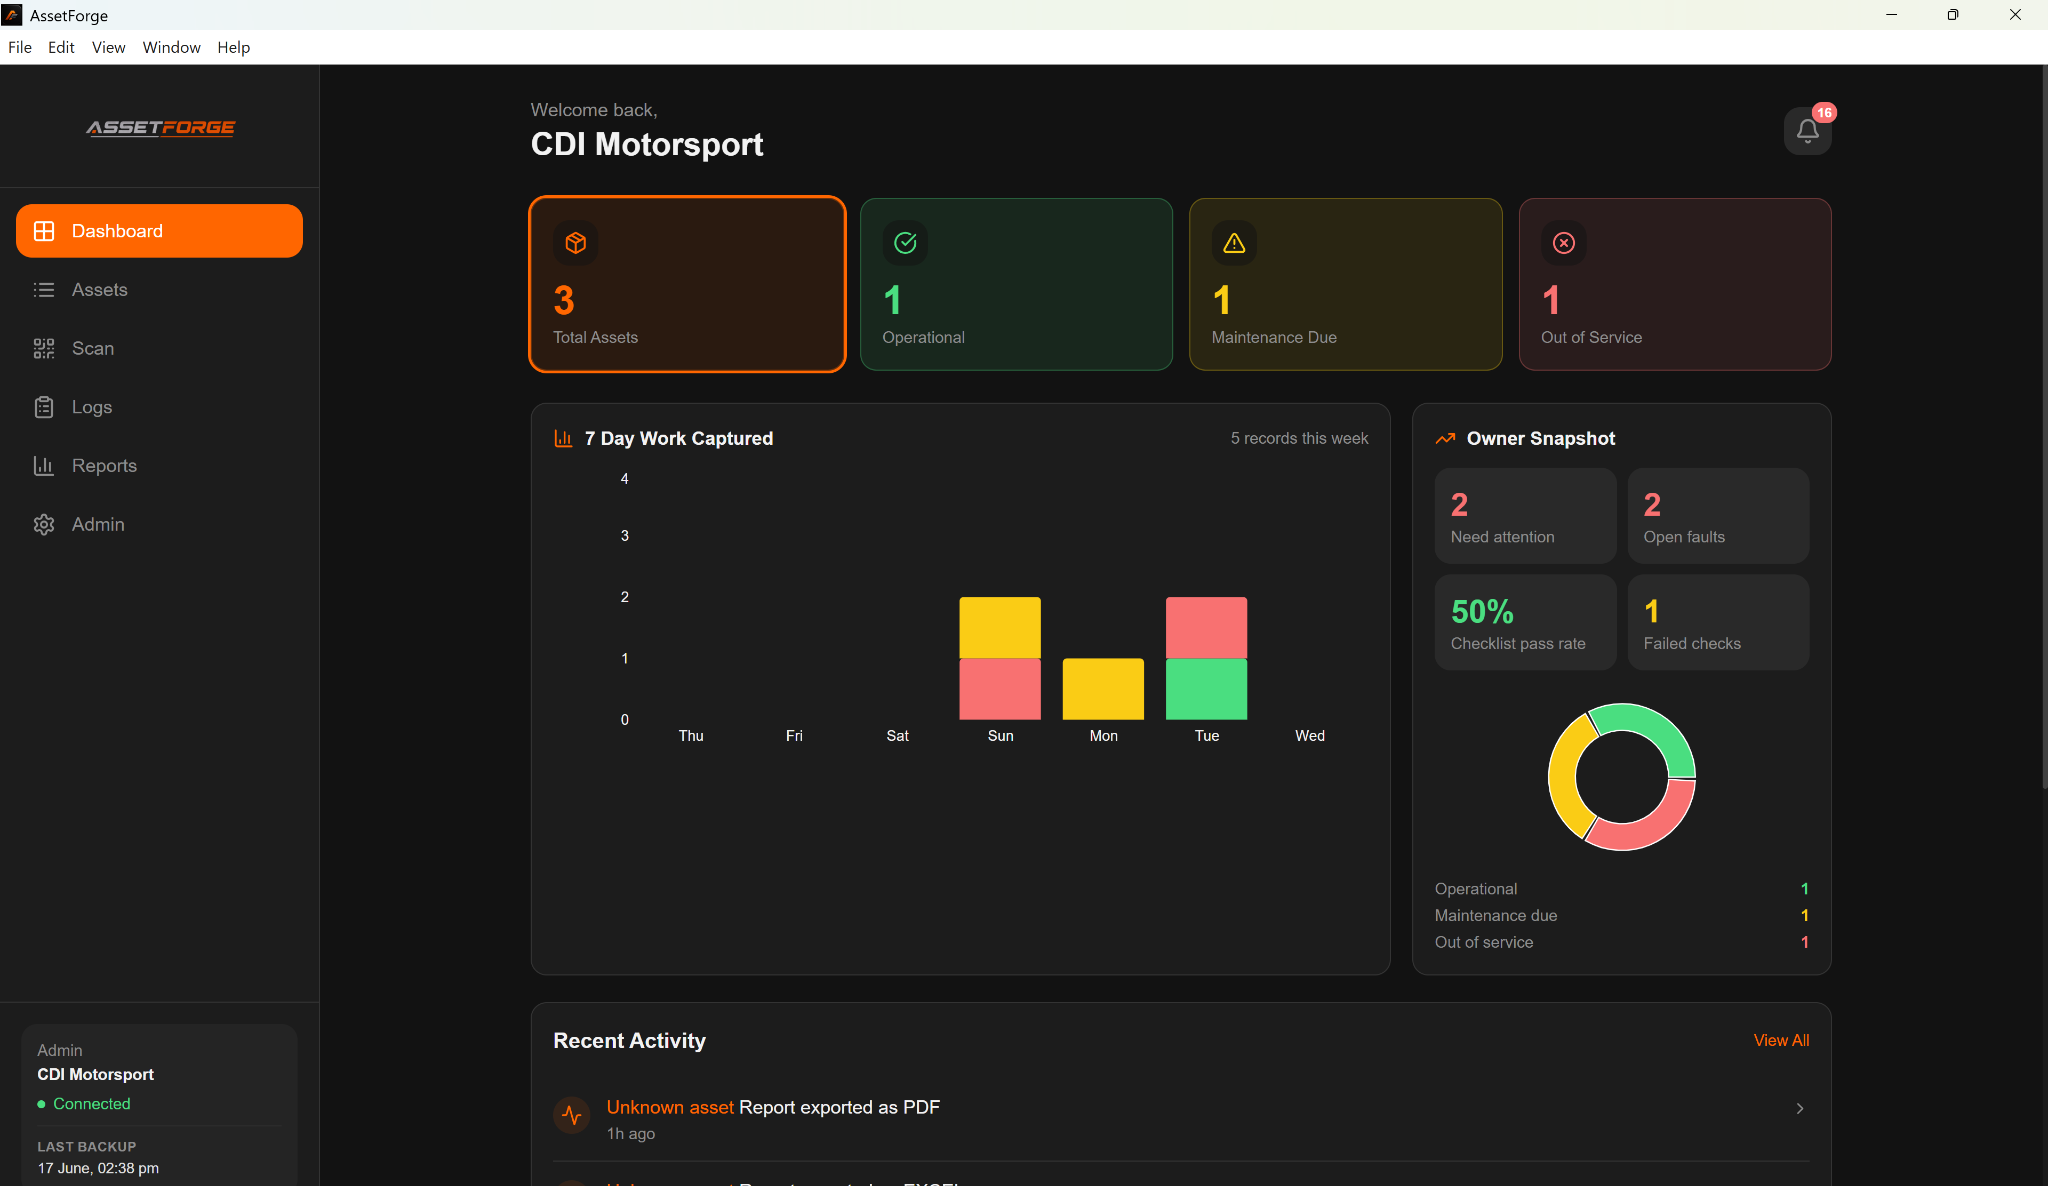Click the Failed checks tile
2048x1186 pixels.
1718,622
